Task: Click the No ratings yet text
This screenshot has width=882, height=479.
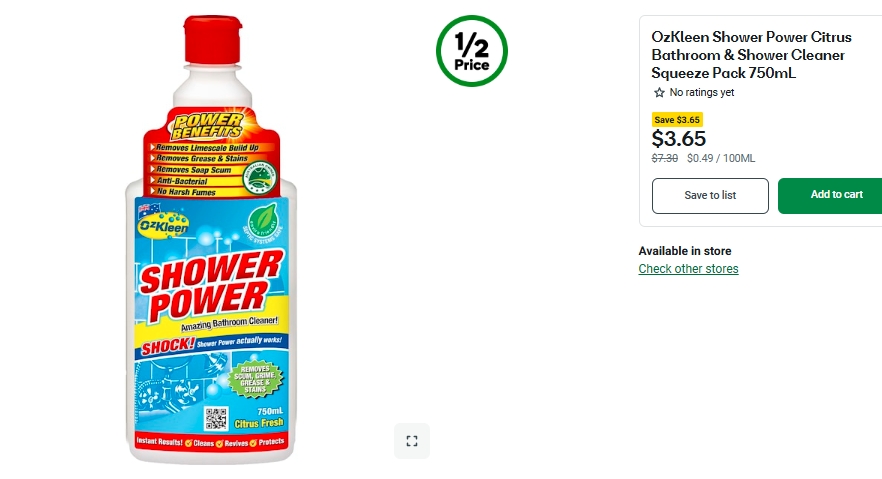Action: (x=701, y=92)
